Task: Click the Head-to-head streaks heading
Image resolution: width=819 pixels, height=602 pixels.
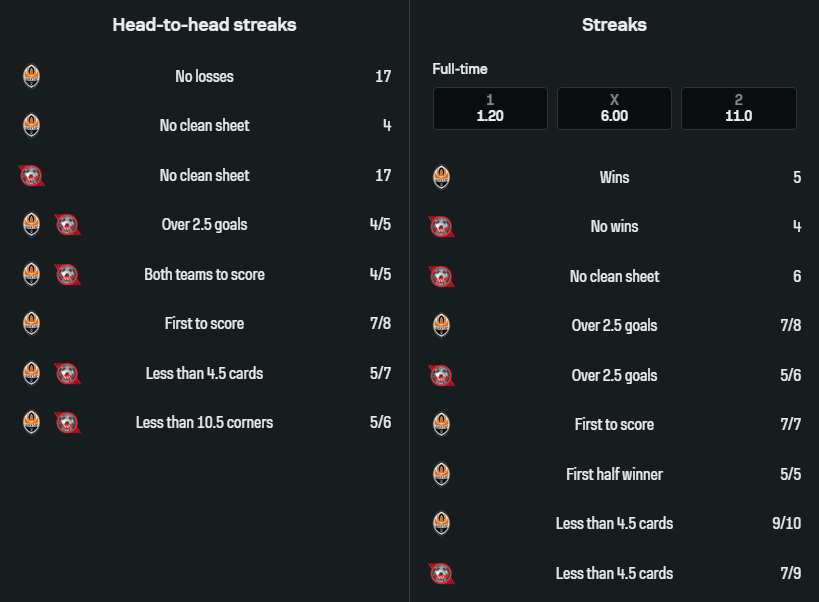Action: pos(204,25)
